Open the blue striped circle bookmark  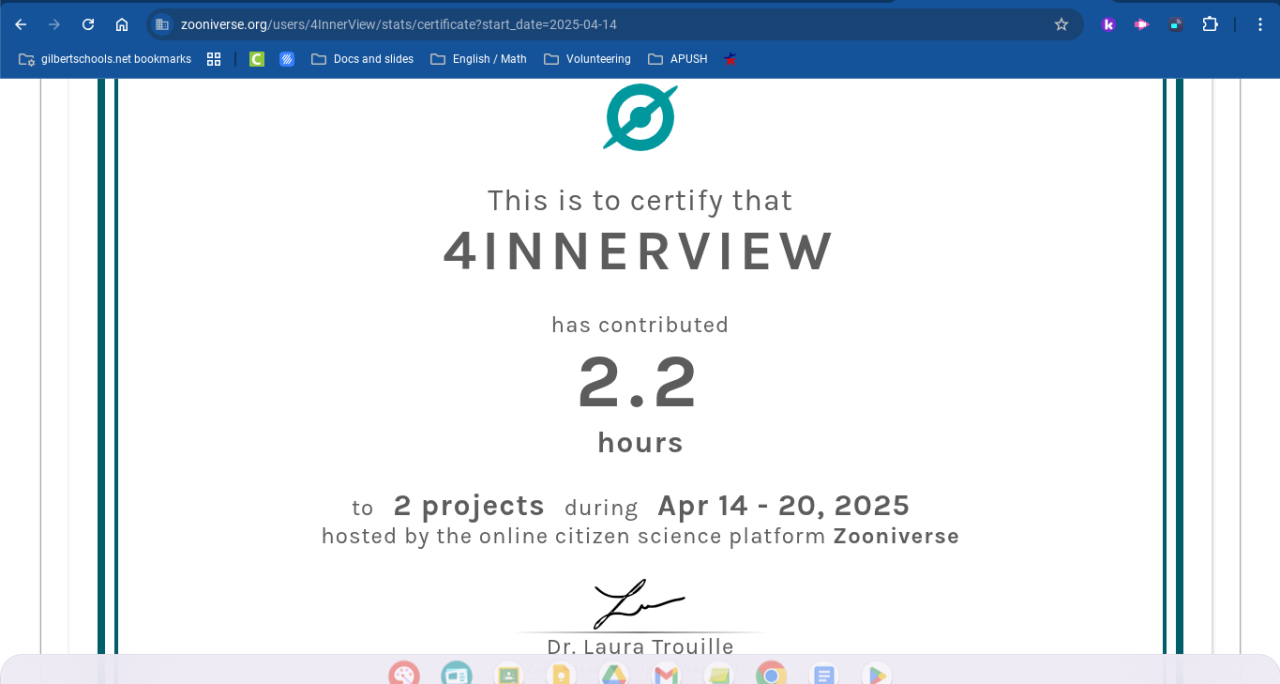point(287,59)
